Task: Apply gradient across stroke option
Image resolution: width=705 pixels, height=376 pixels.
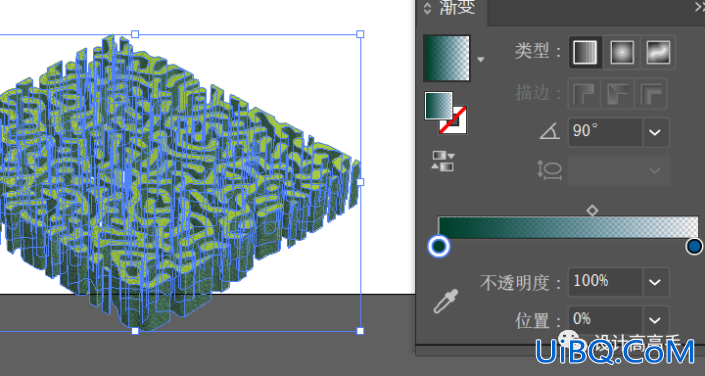Action: point(651,94)
